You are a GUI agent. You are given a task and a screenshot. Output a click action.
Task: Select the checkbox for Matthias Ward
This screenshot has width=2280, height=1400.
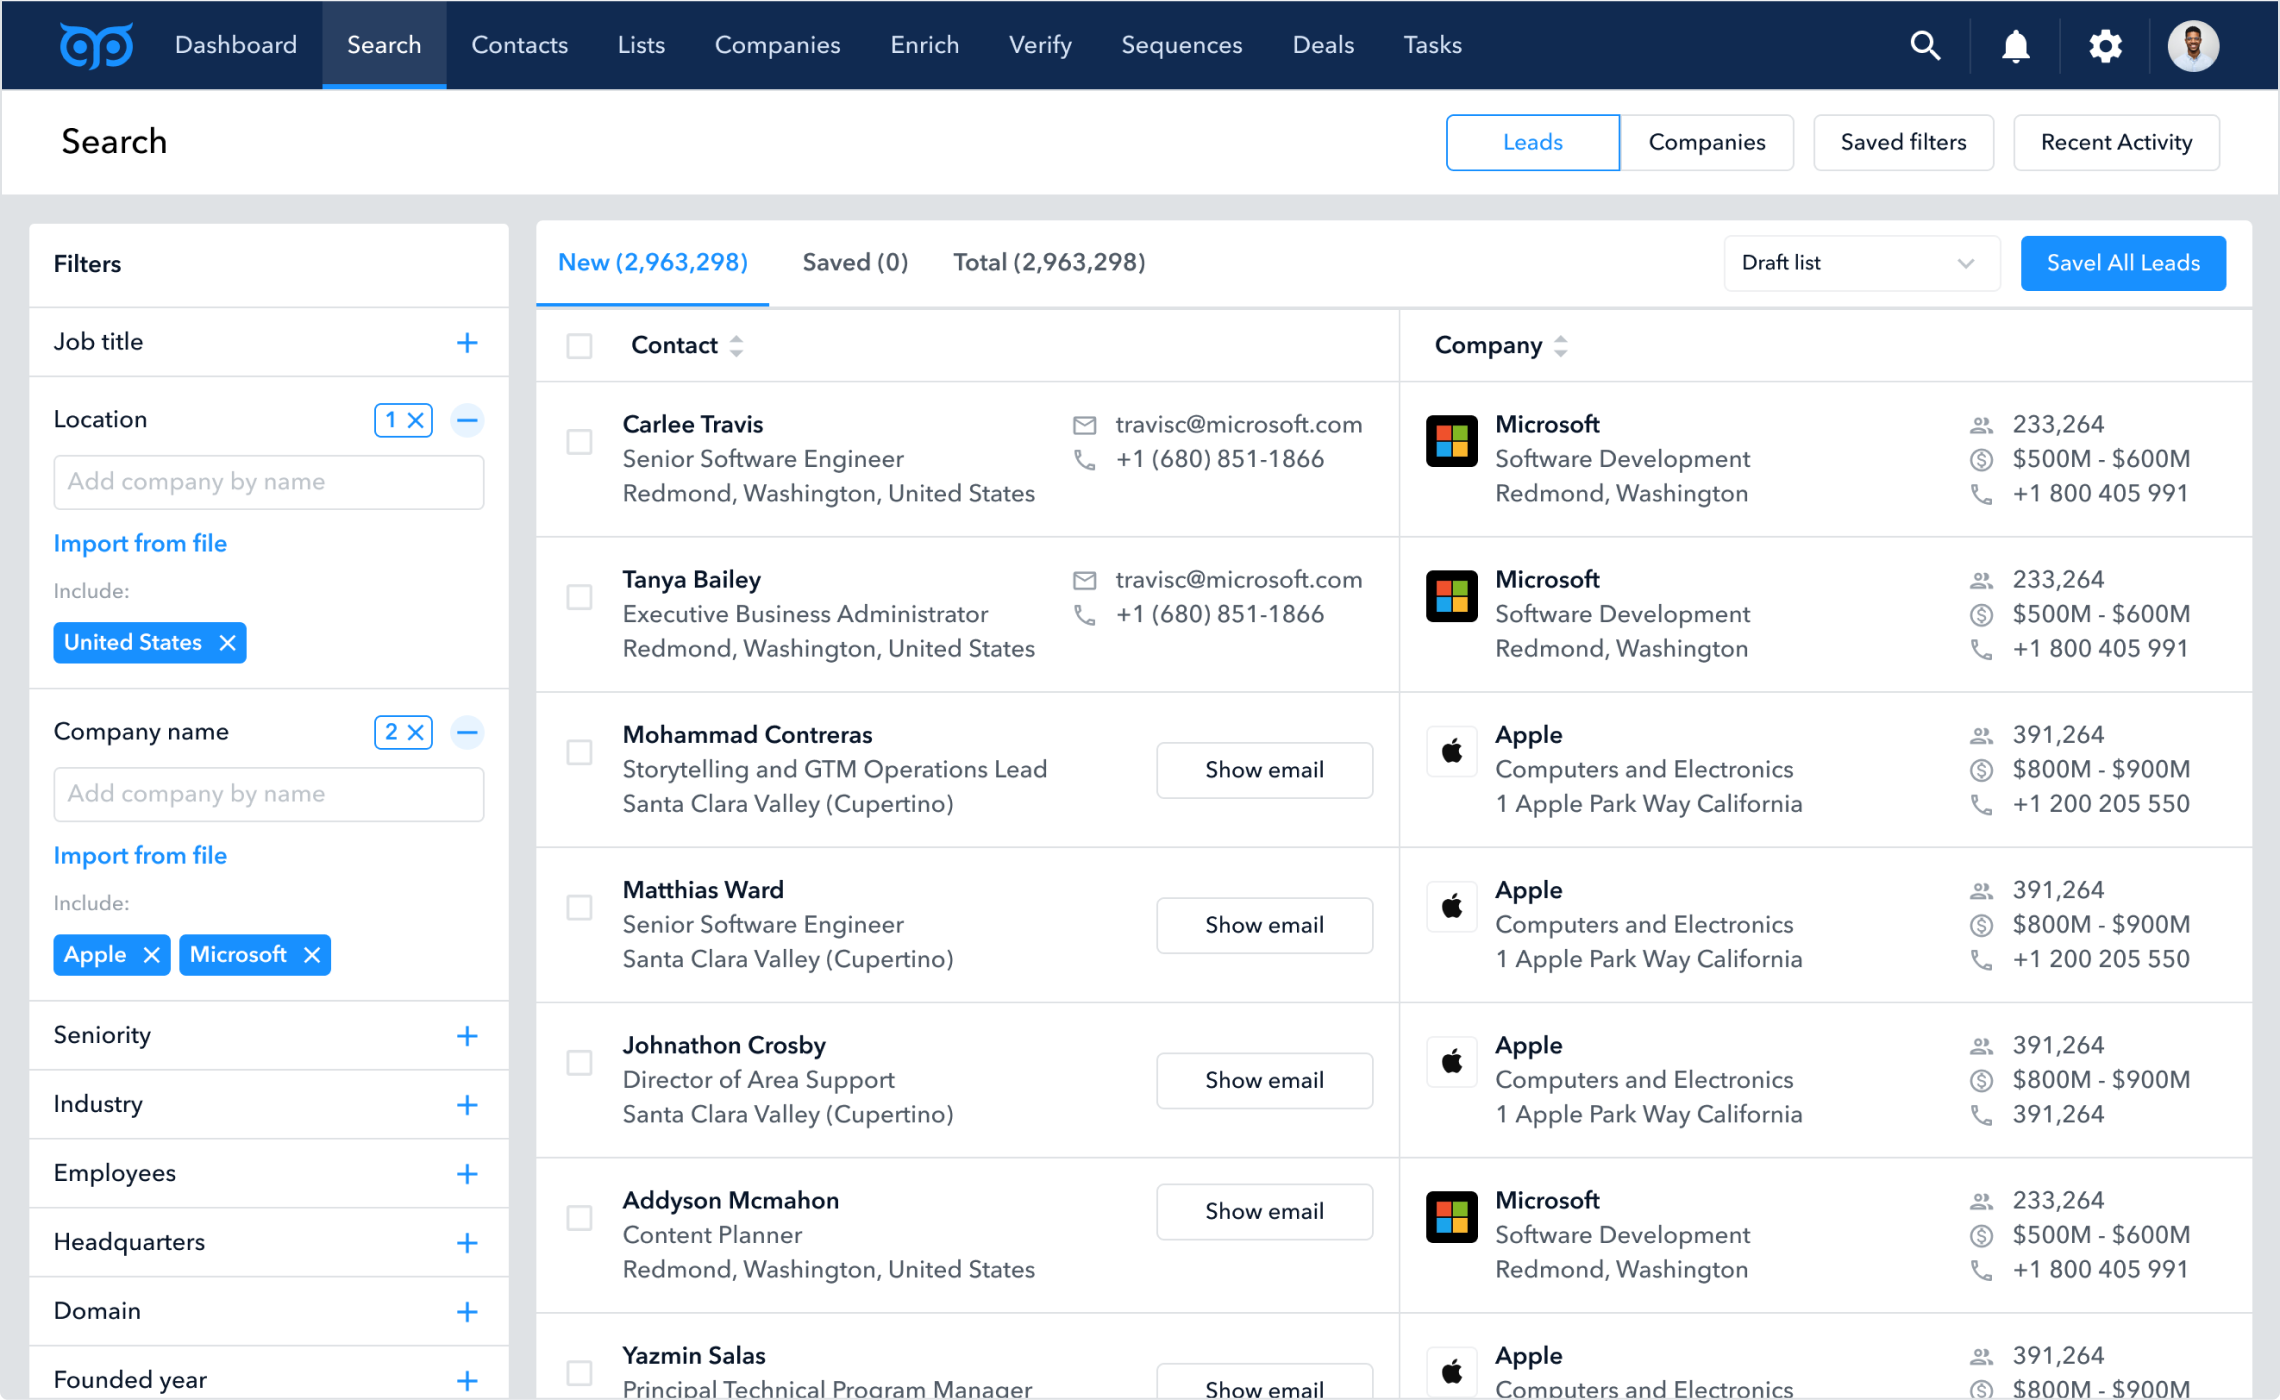(x=579, y=908)
